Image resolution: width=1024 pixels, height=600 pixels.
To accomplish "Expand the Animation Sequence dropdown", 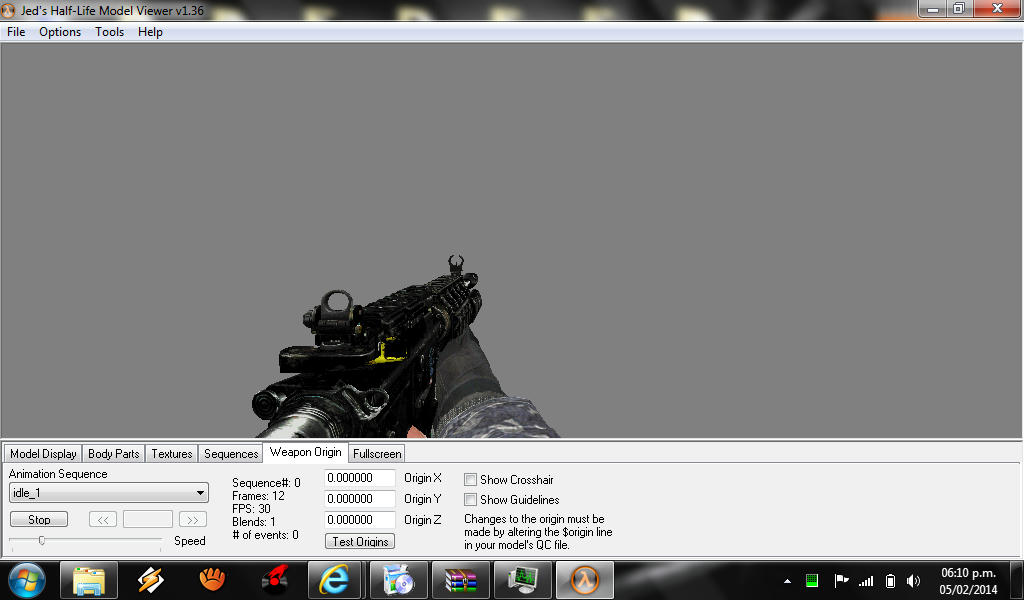I will click(x=108, y=492).
